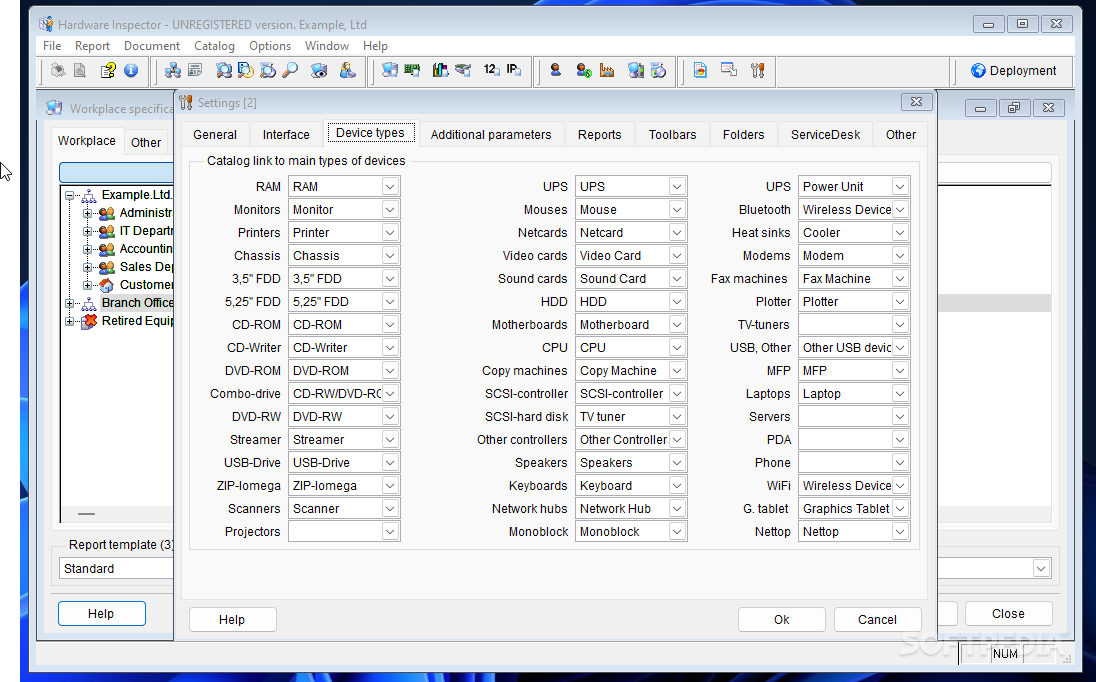Open the Options menu
The height and width of the screenshot is (682, 1096).
pyautogui.click(x=270, y=45)
